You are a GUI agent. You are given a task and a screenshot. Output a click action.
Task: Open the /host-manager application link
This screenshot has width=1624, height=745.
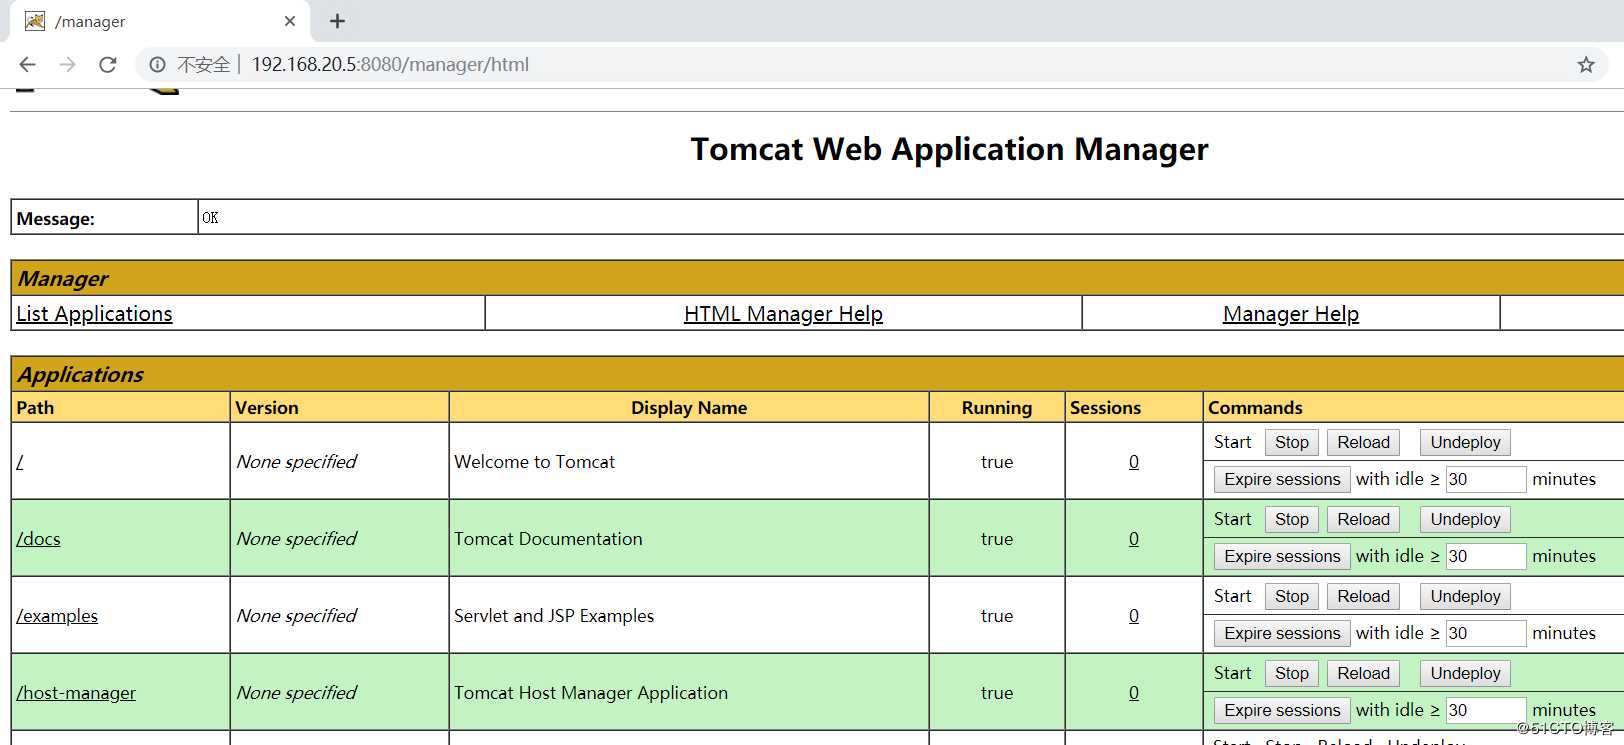(x=76, y=693)
